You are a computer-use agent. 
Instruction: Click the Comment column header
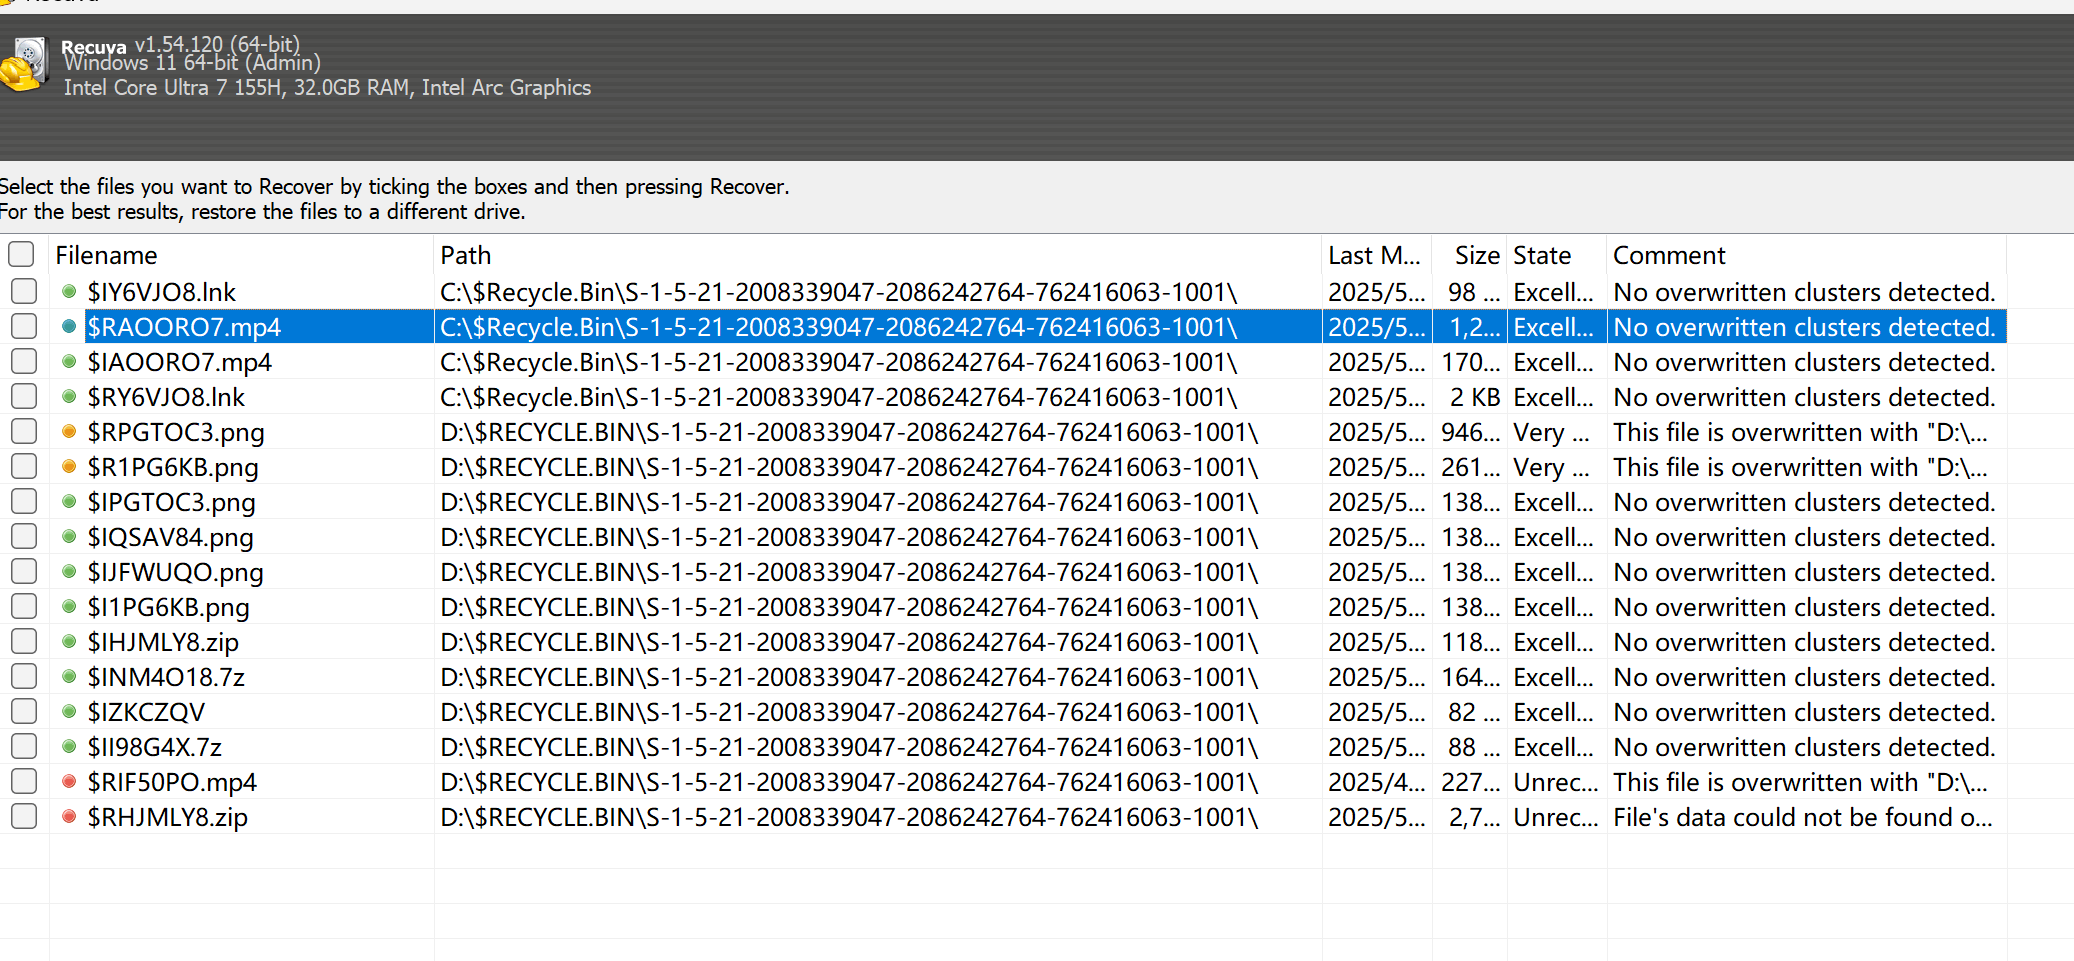1669,256
